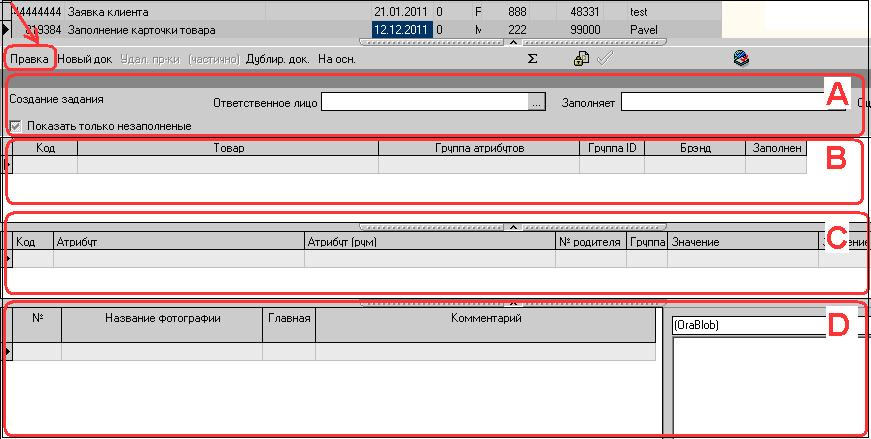Click Удал. пр-ки toolbar item
The height and width of the screenshot is (439, 871).
(x=150, y=59)
